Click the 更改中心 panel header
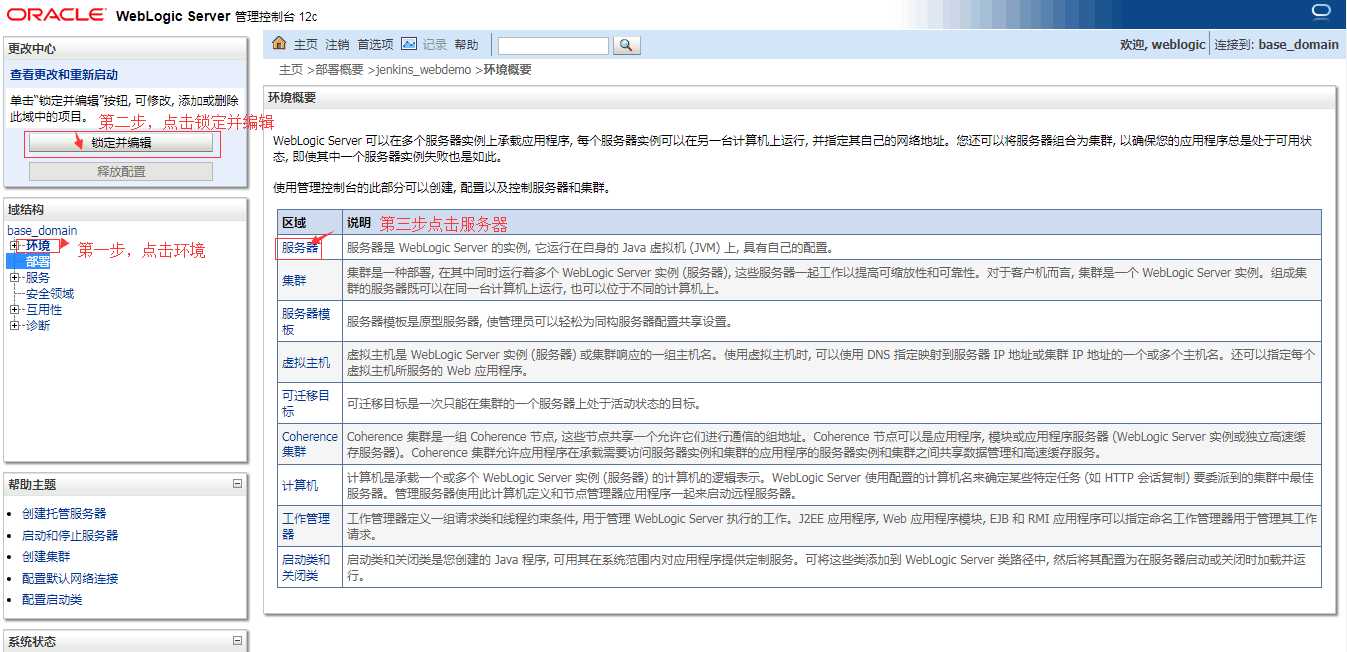This screenshot has width=1347, height=652. (x=32, y=48)
